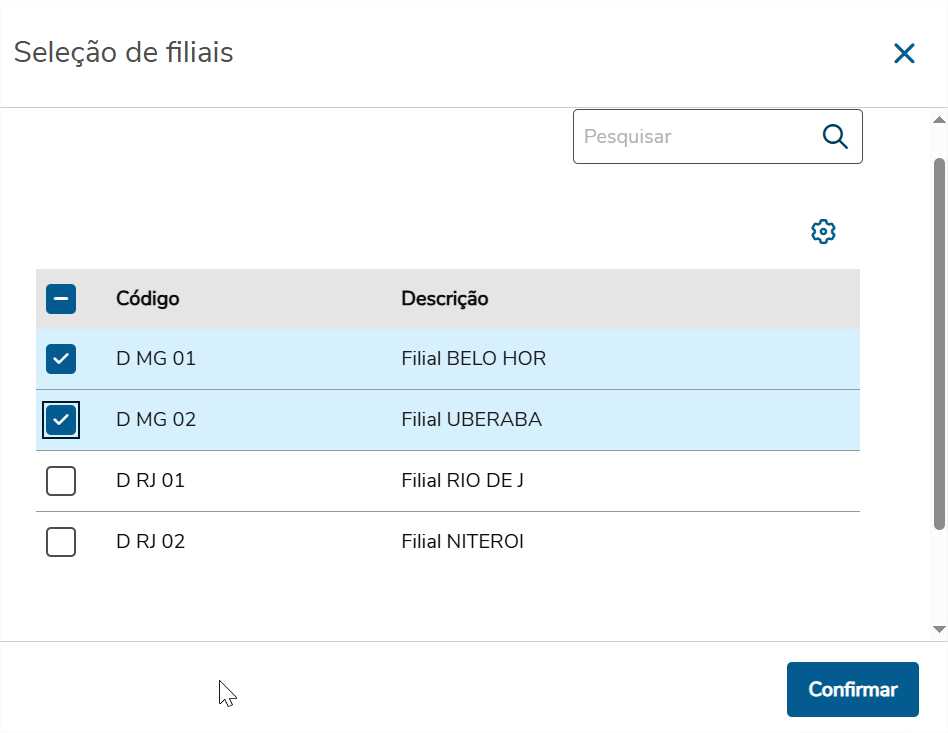This screenshot has height=733, width=948.
Task: Toggle the select-all header checkbox
Action: click(61, 299)
